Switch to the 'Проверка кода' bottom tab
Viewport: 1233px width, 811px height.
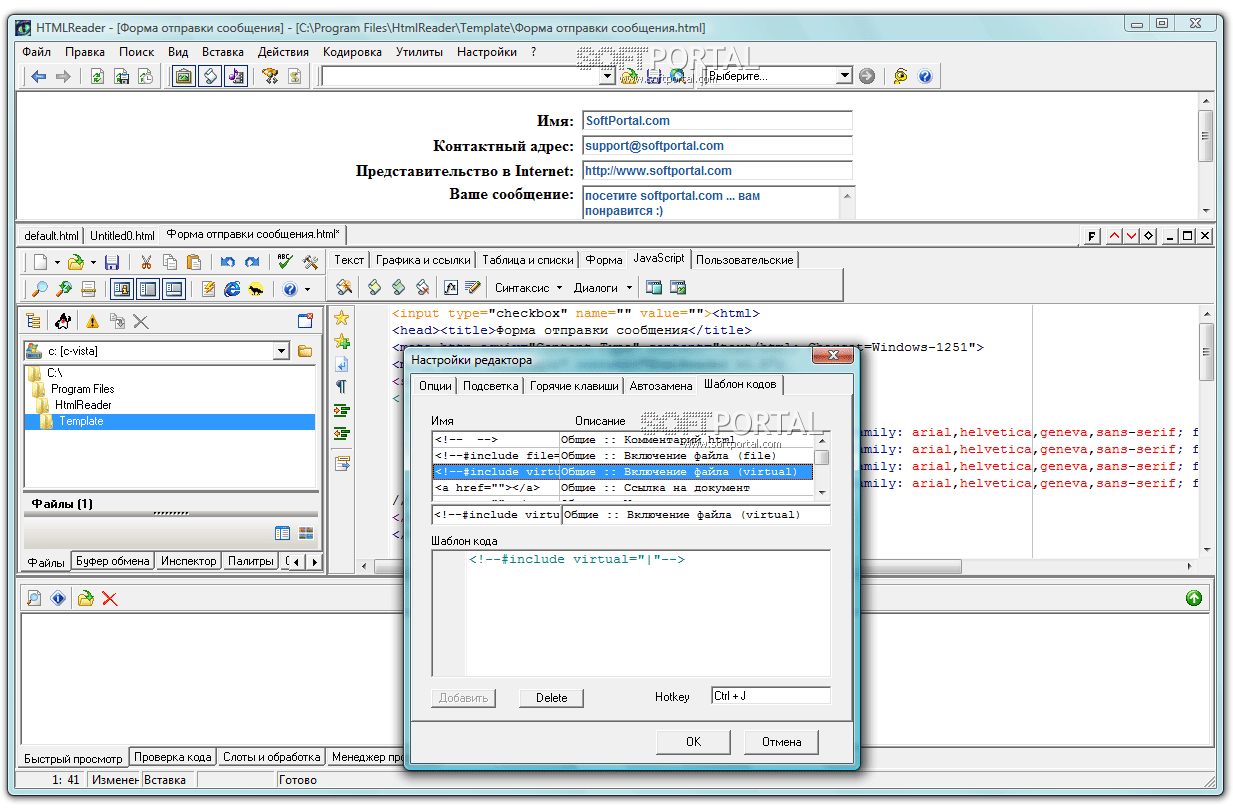173,757
